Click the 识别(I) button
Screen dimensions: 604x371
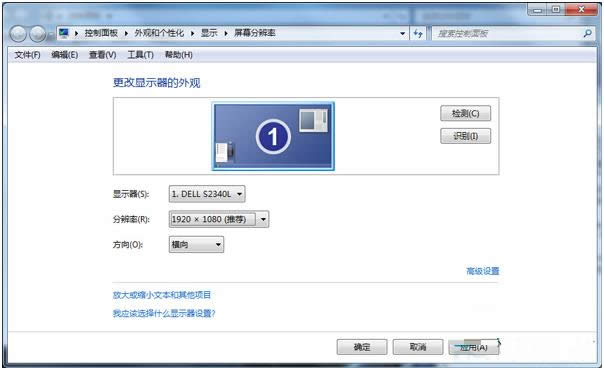(x=465, y=136)
